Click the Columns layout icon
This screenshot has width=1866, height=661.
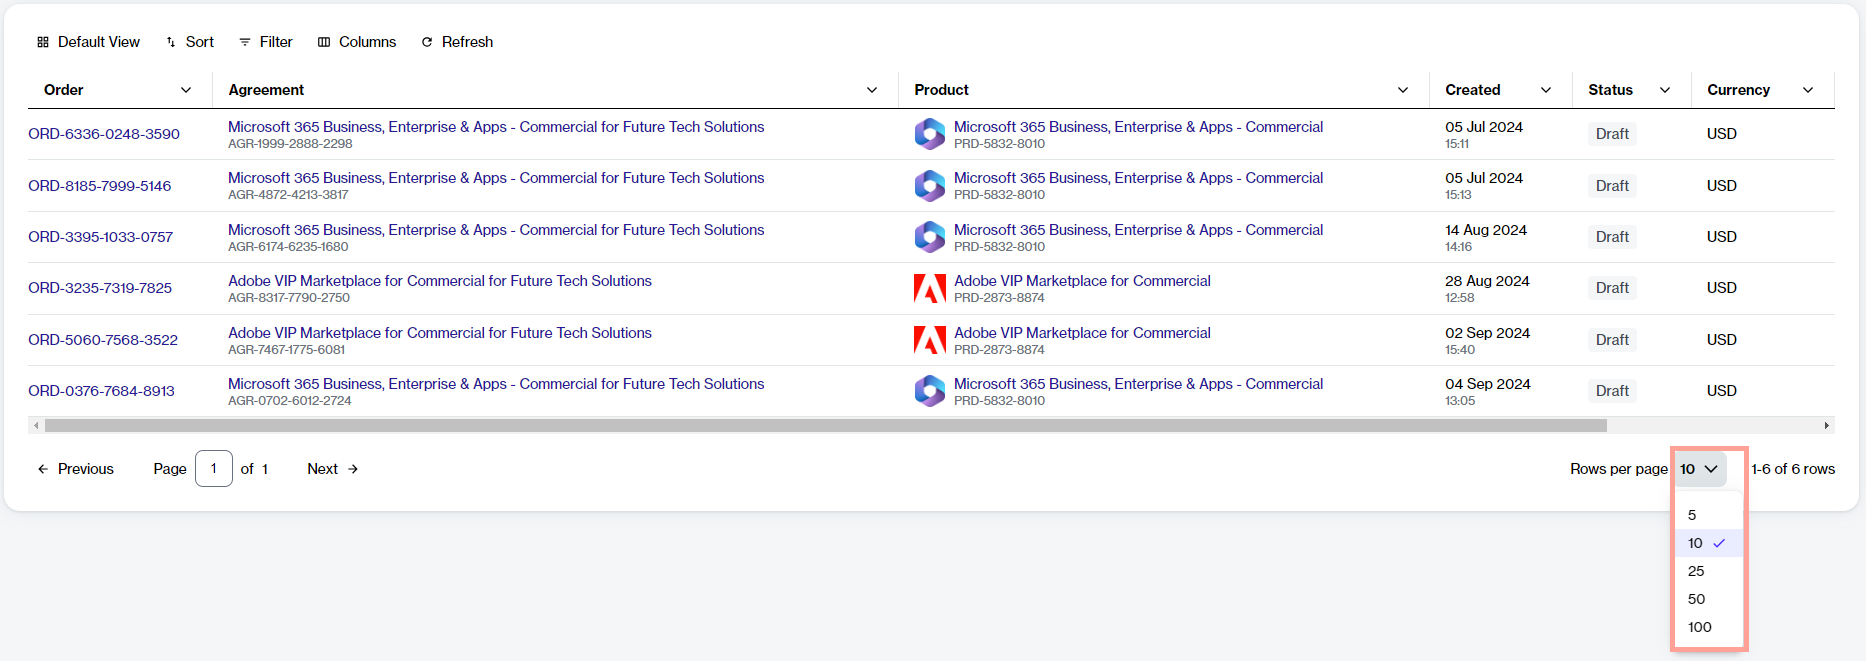tap(324, 42)
